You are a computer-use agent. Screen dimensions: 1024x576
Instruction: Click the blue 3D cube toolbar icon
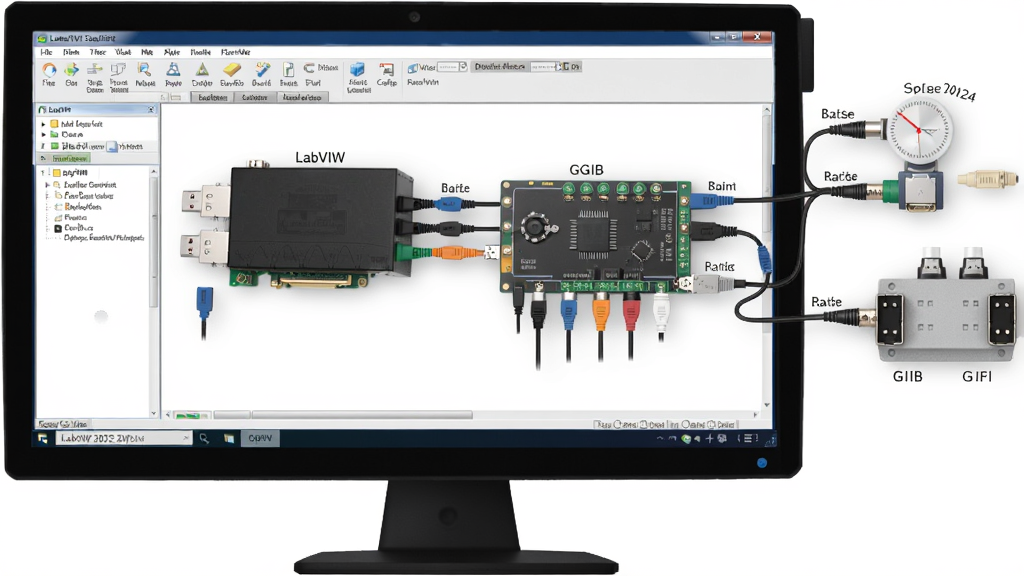357,69
